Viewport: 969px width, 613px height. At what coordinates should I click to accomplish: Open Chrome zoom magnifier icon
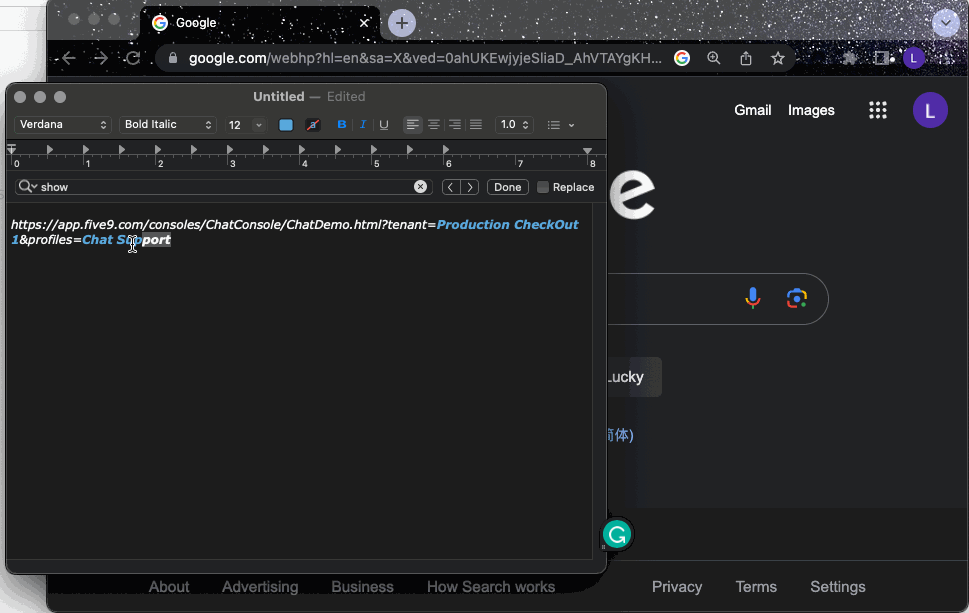(714, 58)
